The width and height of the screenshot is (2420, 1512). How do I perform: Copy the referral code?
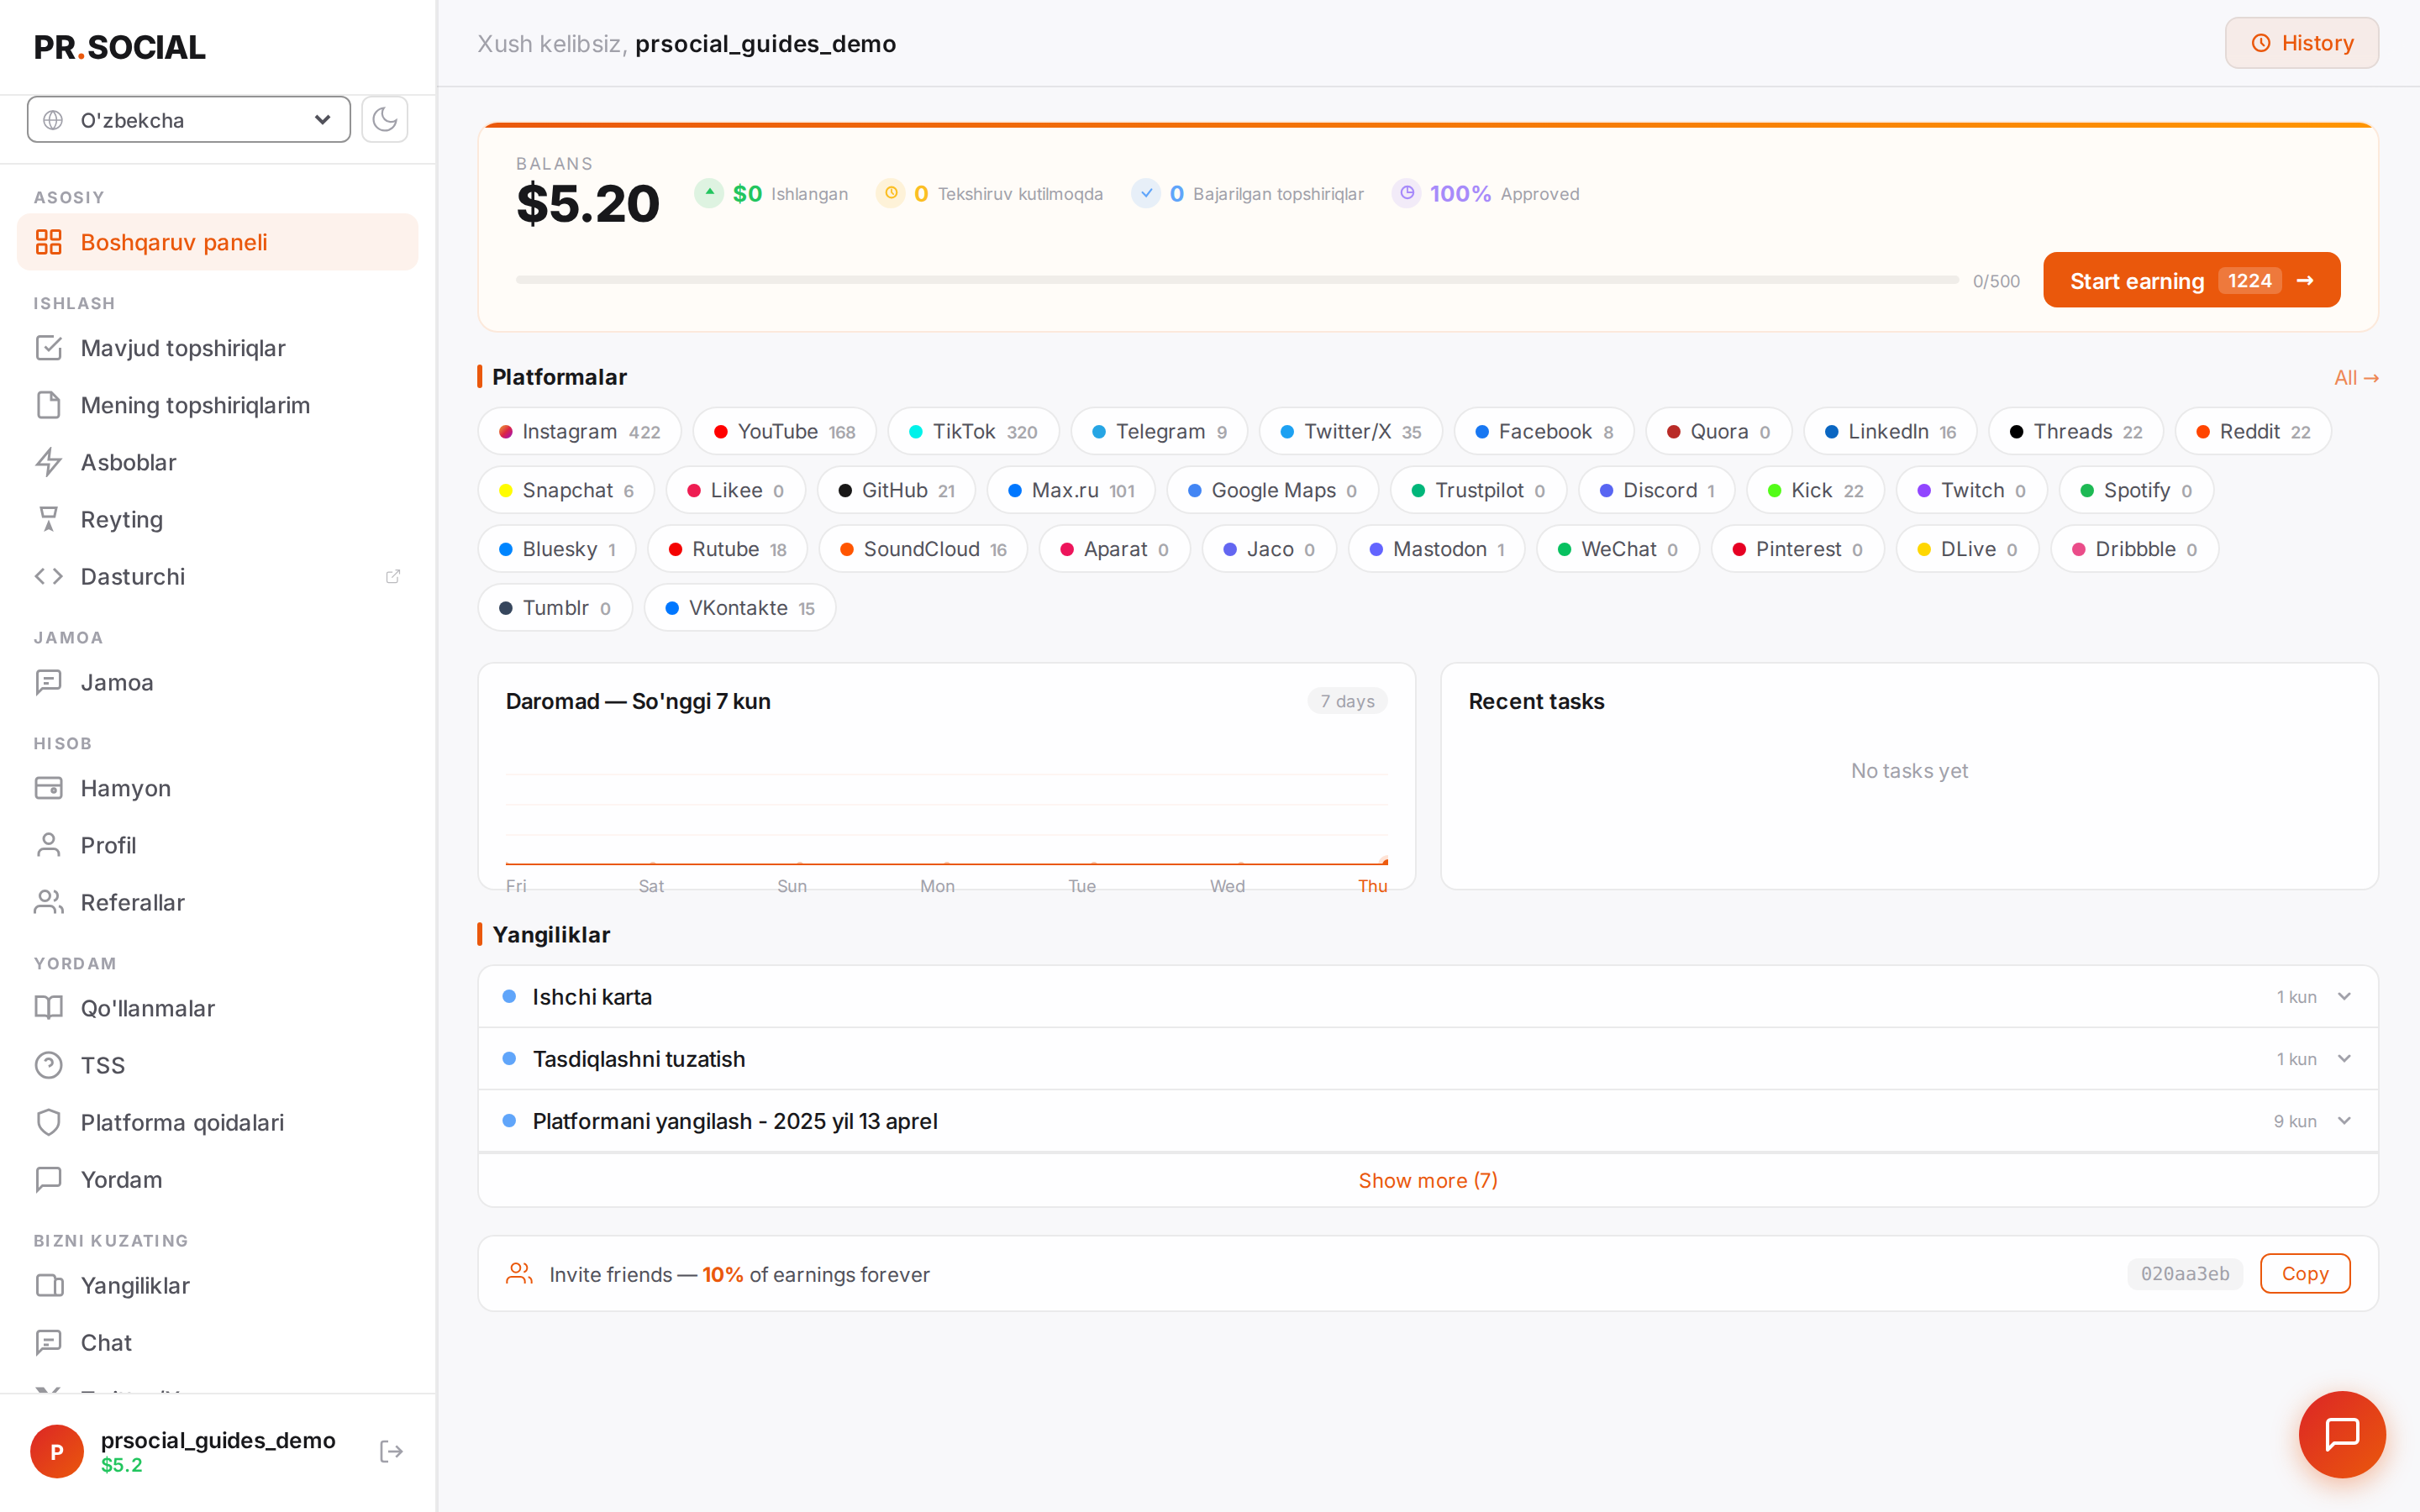point(2304,1273)
